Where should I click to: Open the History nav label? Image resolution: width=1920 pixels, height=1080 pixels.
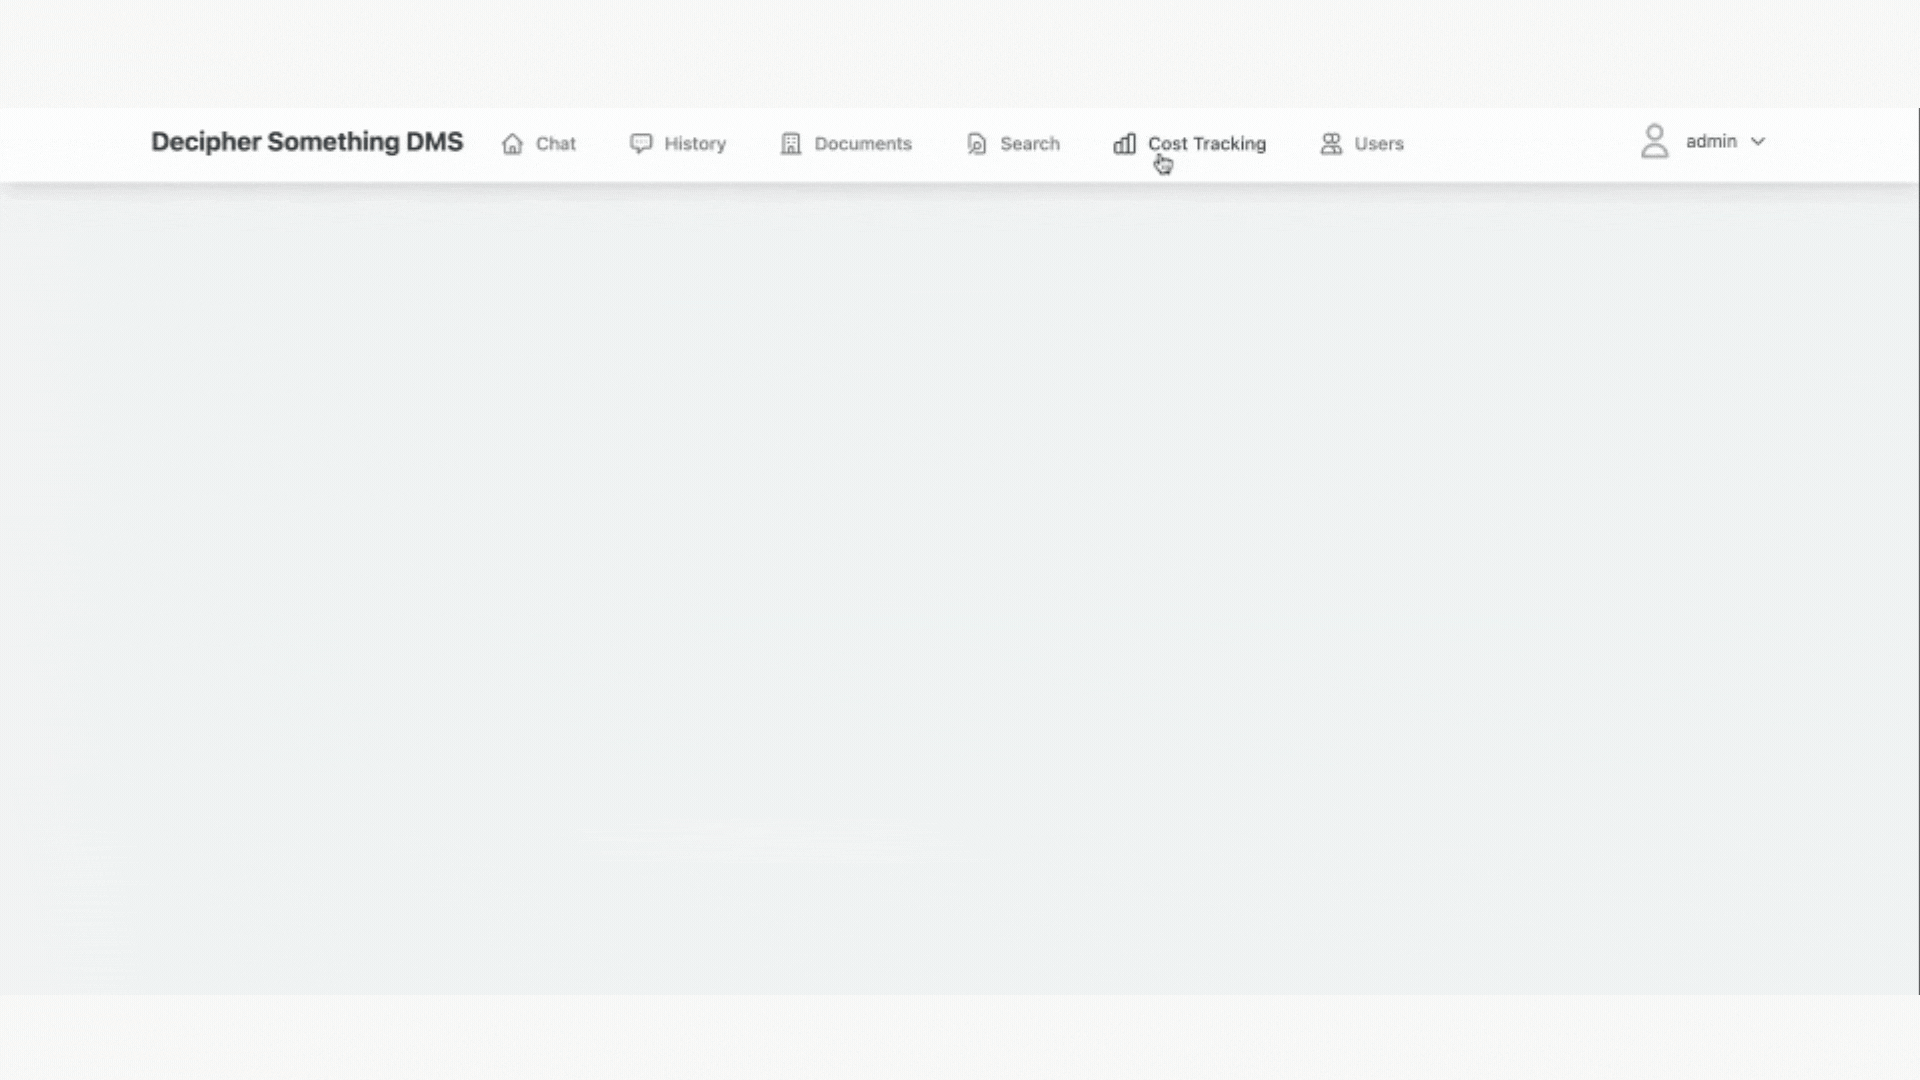(x=695, y=144)
